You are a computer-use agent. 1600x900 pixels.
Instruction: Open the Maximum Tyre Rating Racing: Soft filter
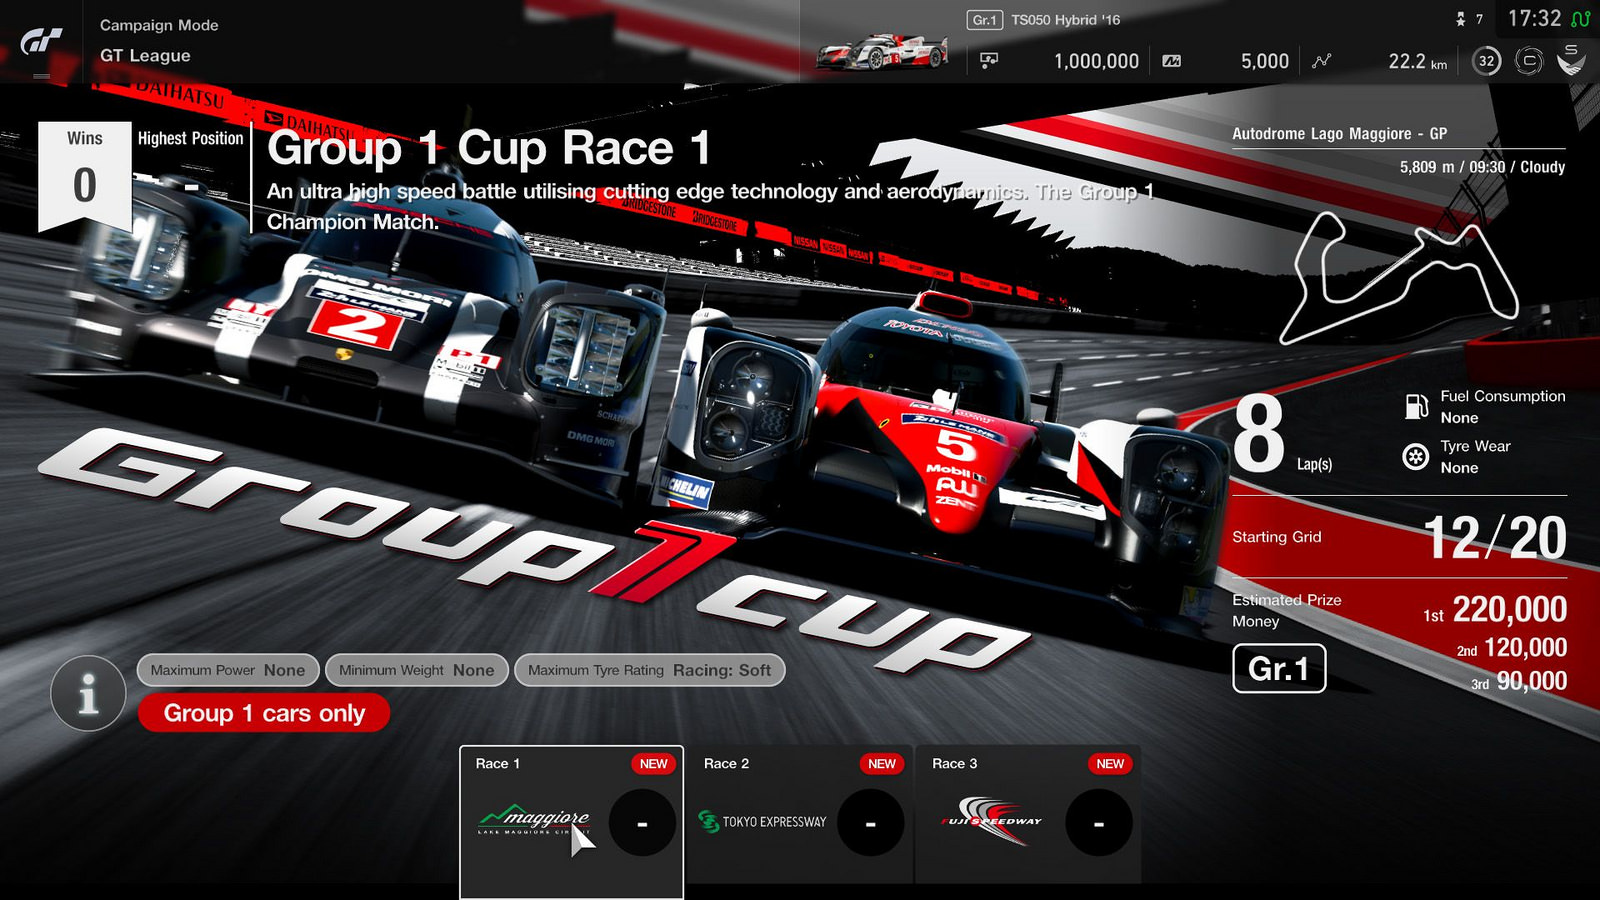(649, 670)
